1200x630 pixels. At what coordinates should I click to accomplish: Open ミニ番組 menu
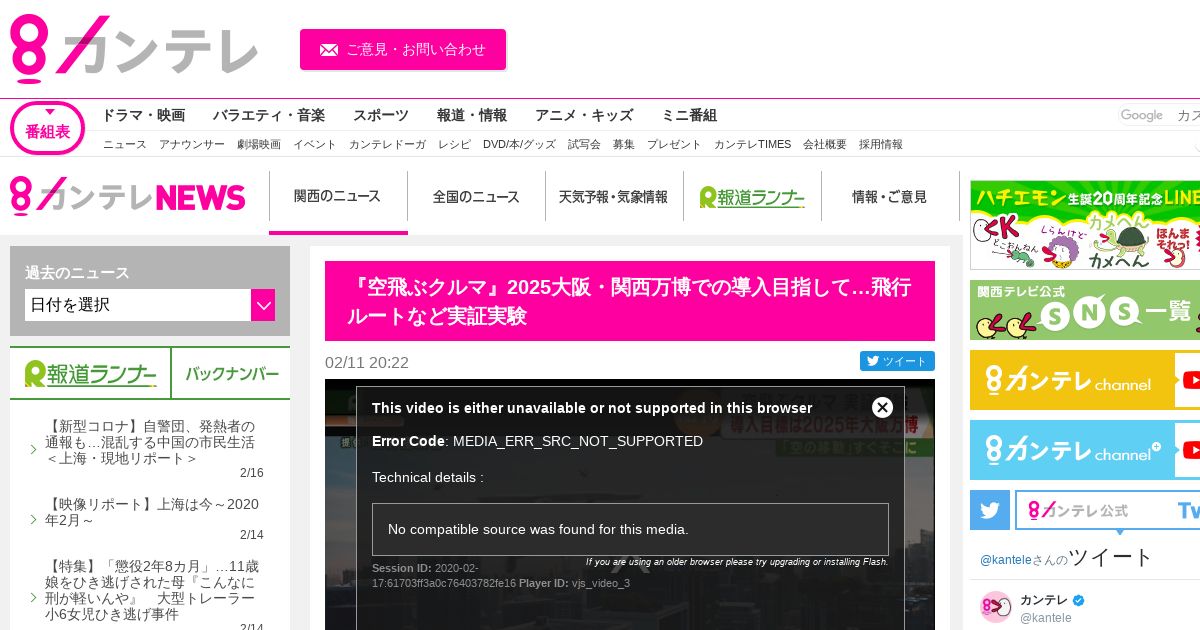click(x=689, y=115)
